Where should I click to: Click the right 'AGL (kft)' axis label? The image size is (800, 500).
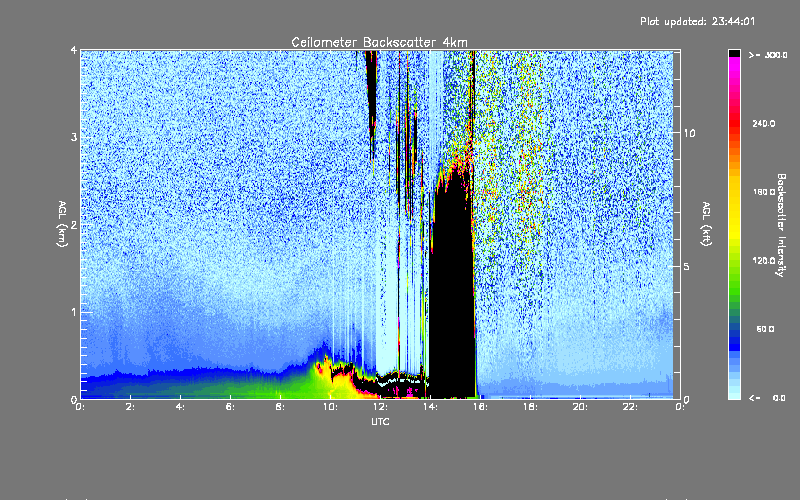click(x=707, y=224)
